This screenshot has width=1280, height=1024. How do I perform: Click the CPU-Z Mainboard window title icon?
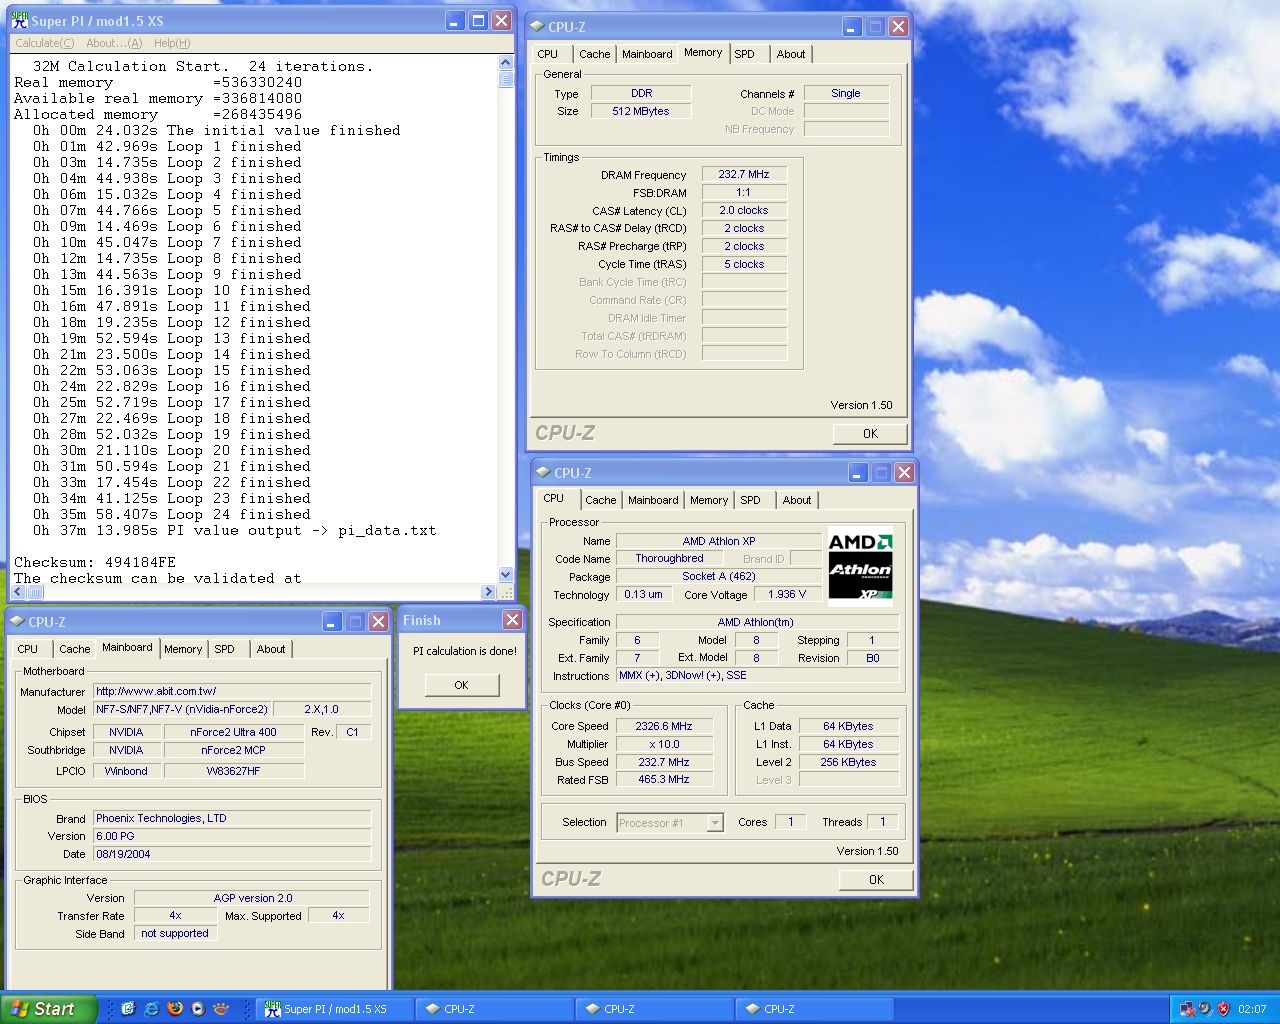17,621
